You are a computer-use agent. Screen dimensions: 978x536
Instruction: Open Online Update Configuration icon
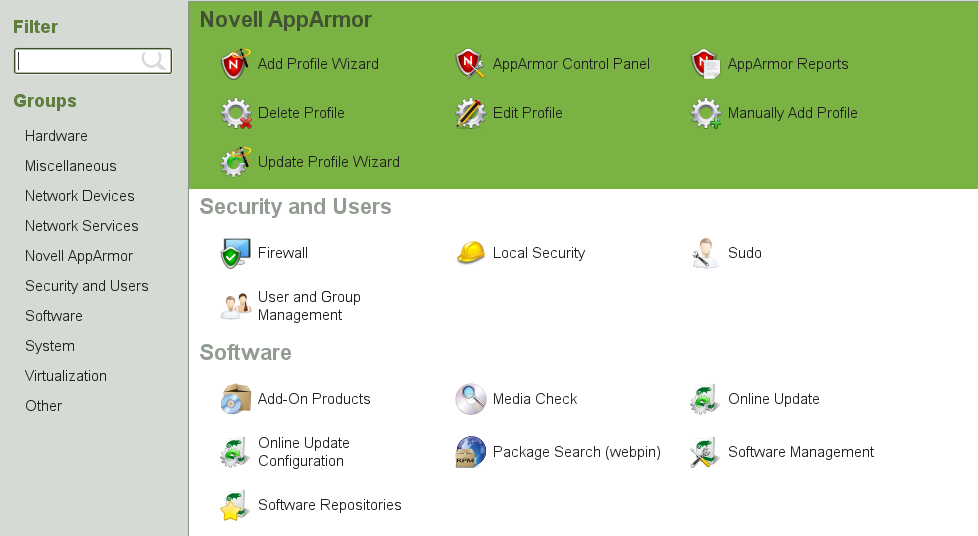[236, 452]
